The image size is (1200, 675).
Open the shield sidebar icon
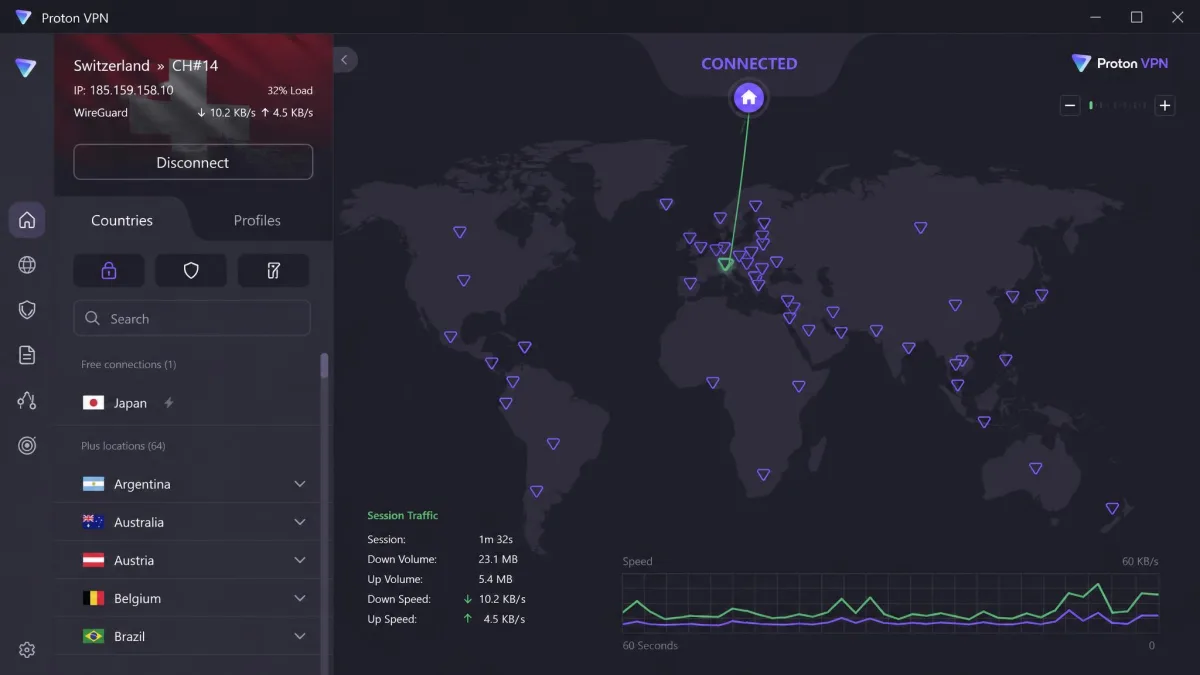pyautogui.click(x=27, y=310)
